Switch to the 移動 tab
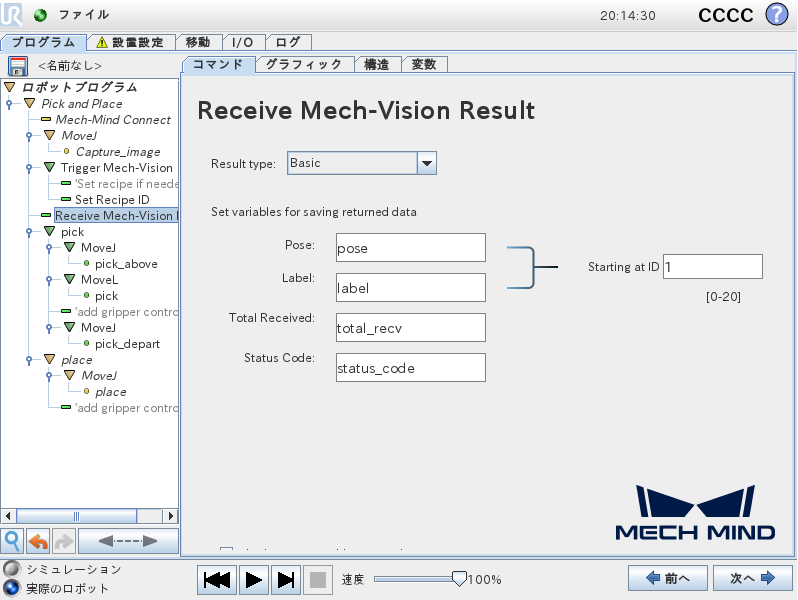The image size is (798, 600). tap(198, 42)
